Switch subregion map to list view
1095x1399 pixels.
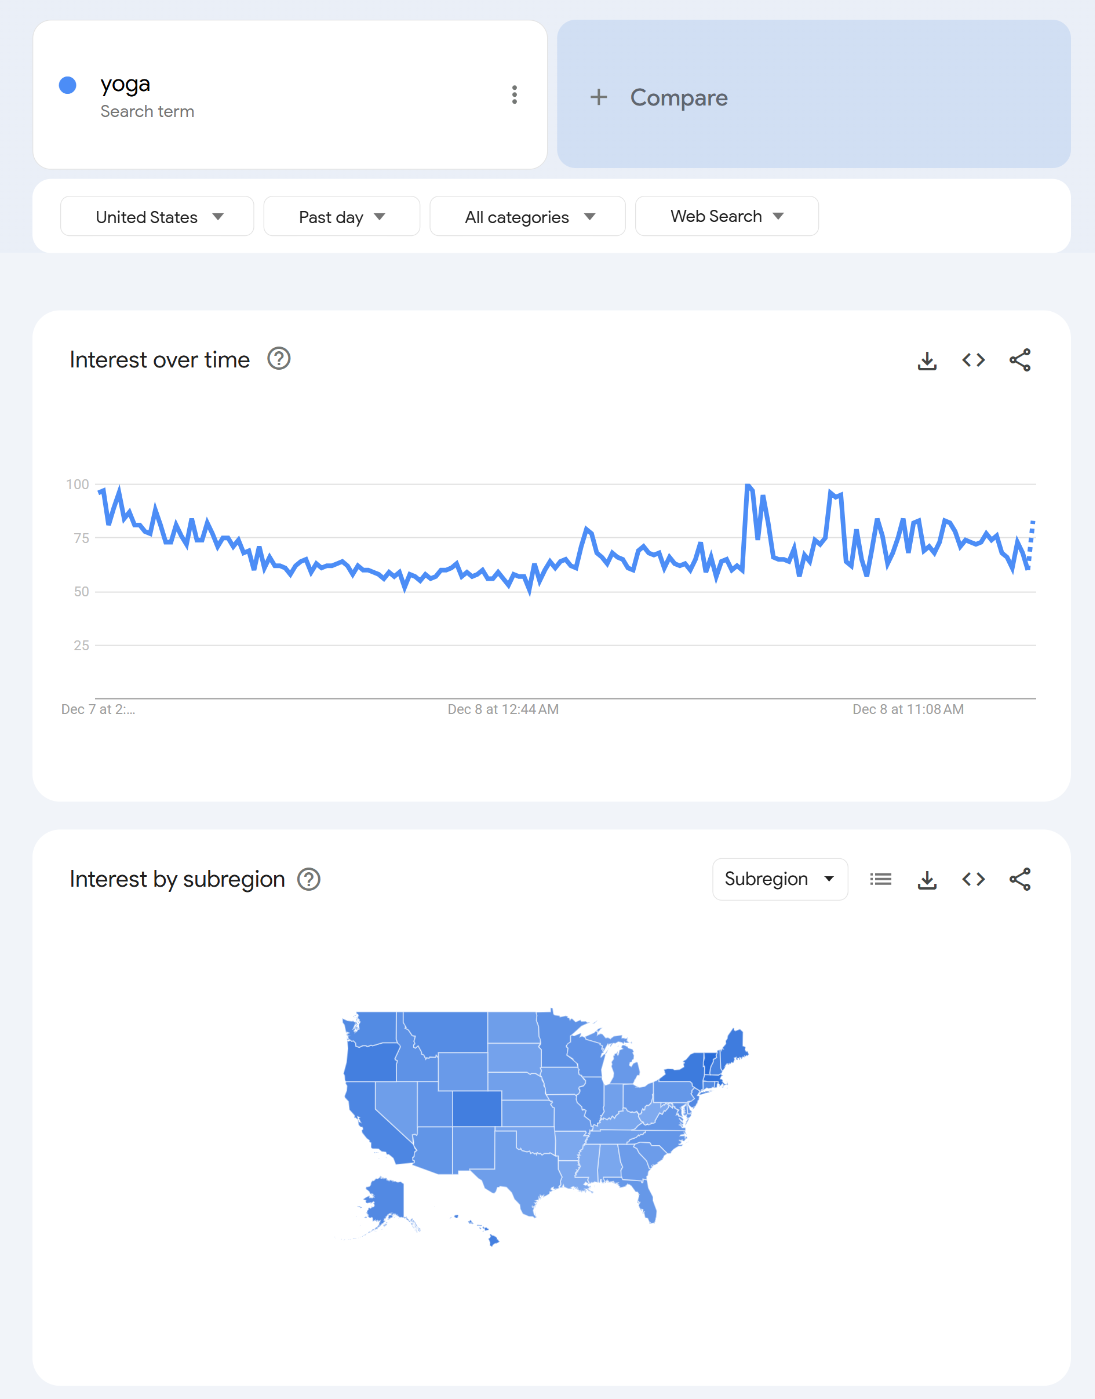[x=880, y=879]
